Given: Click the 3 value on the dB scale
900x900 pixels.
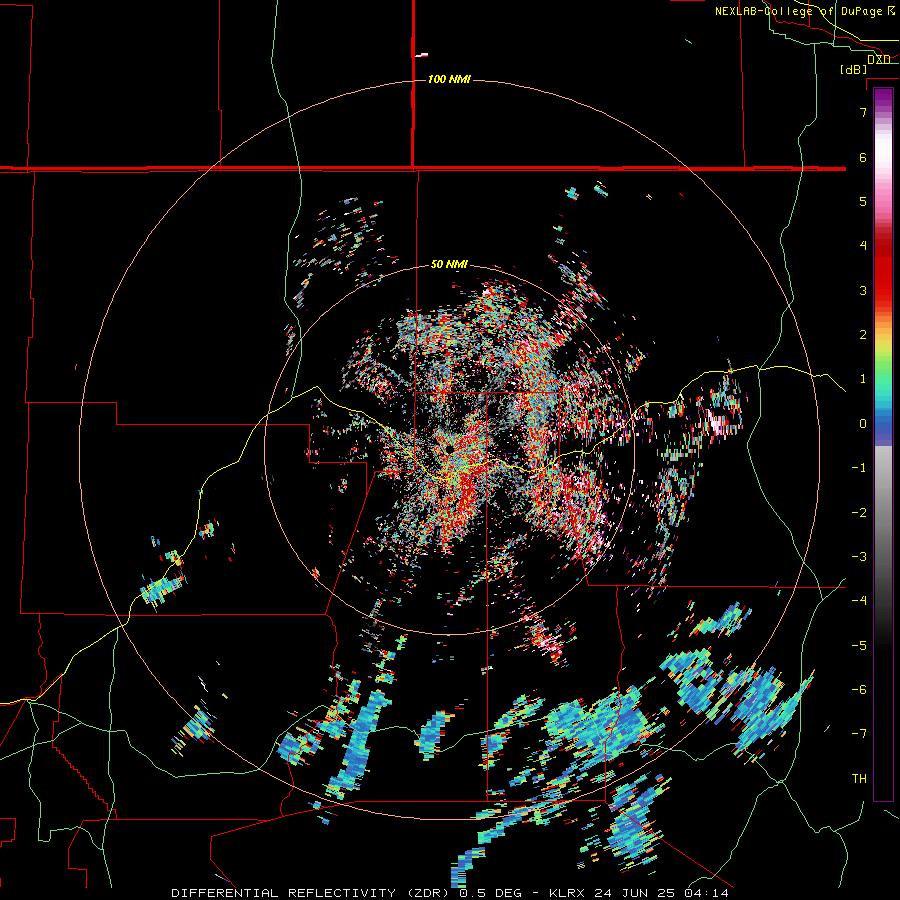Looking at the screenshot, I should click(x=863, y=290).
